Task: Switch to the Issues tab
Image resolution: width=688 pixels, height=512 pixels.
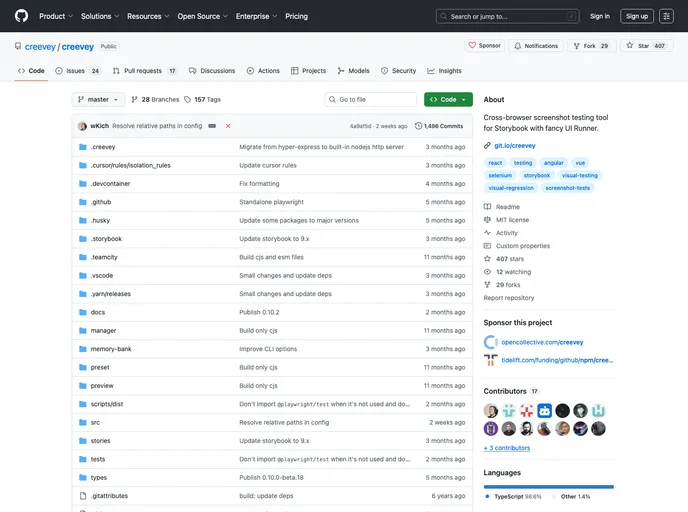Action: coord(78,71)
